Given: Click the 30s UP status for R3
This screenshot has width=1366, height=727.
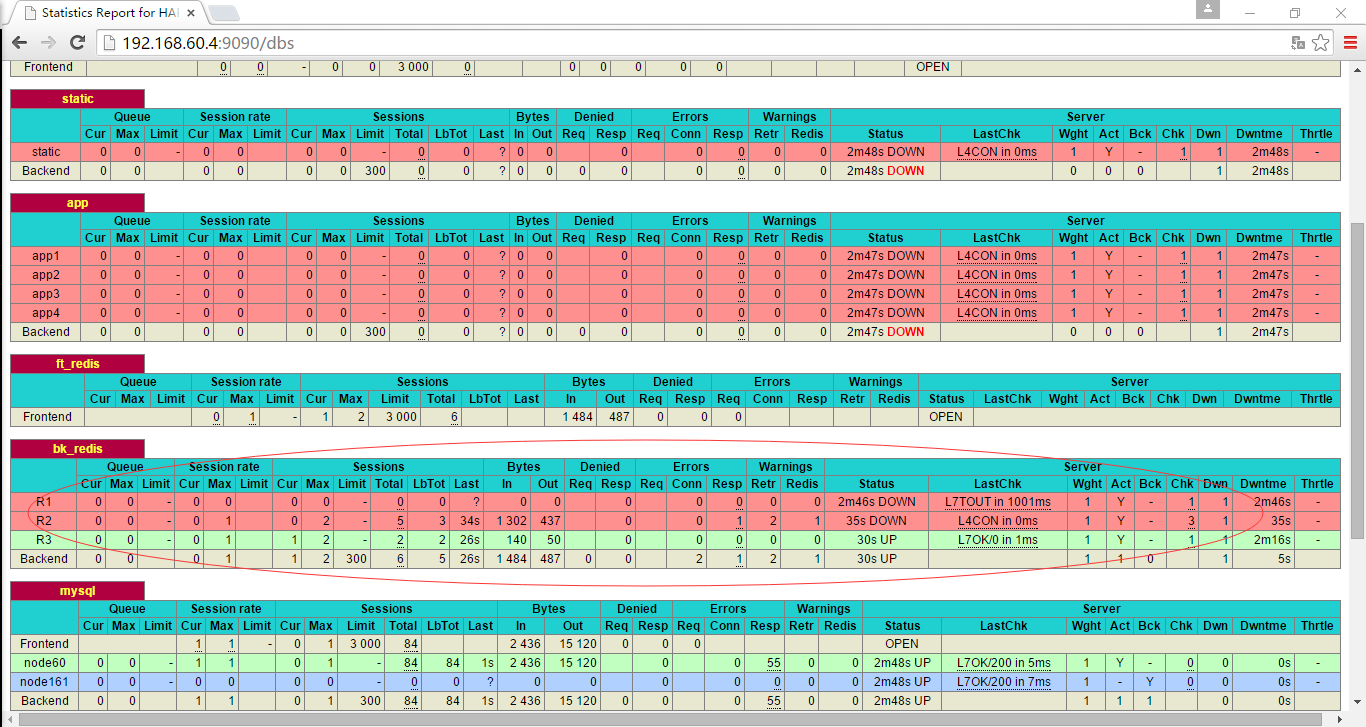Looking at the screenshot, I should pos(877,540).
